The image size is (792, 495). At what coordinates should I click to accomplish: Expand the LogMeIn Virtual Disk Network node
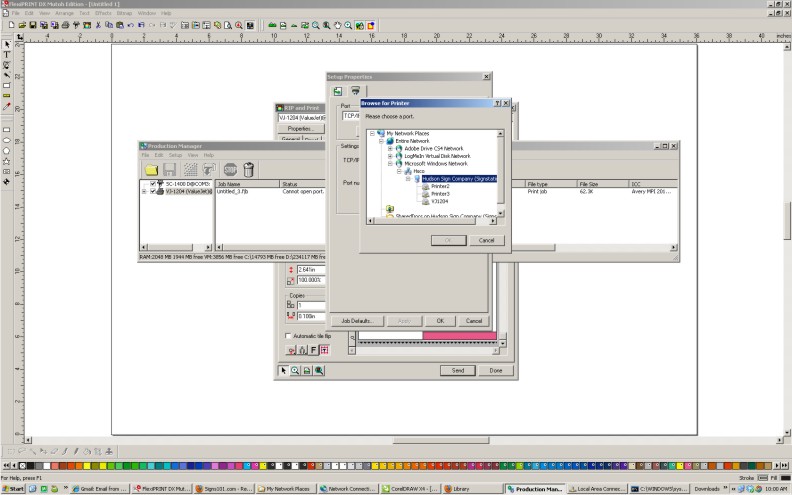[390, 156]
